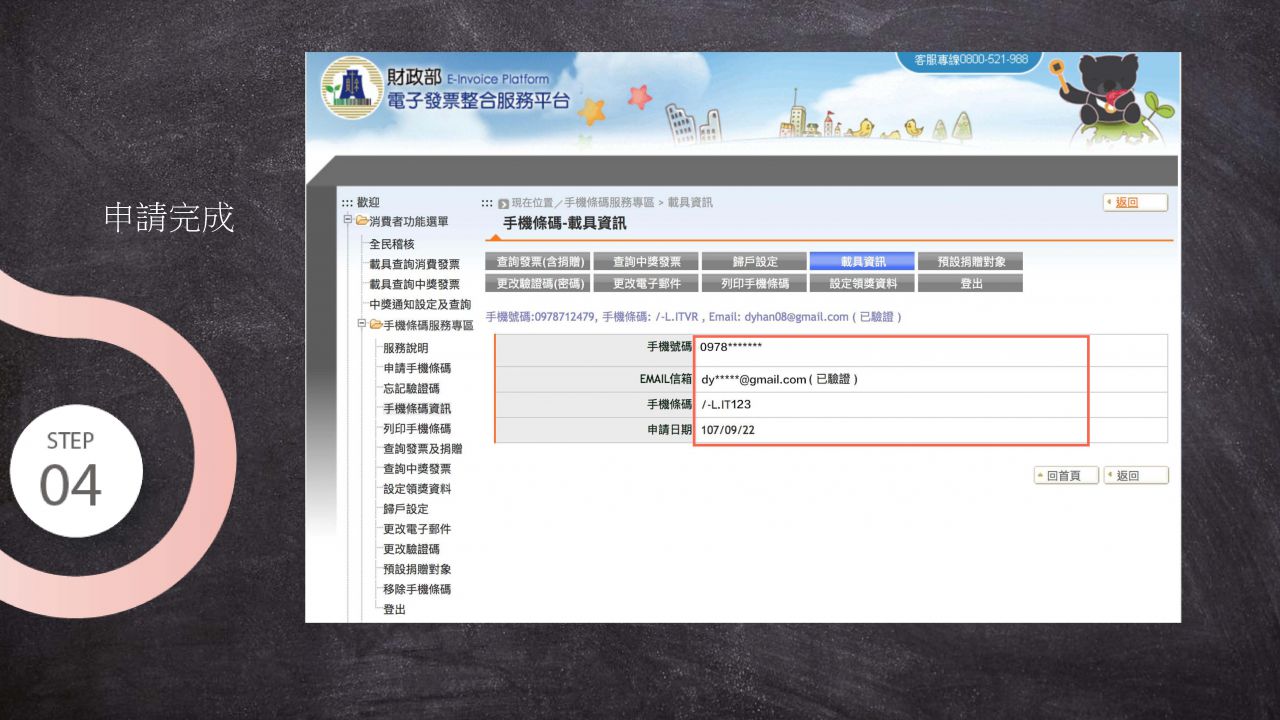The width and height of the screenshot is (1280, 720).
Task: Open the 歸戶設定 tab button
Action: click(754, 261)
